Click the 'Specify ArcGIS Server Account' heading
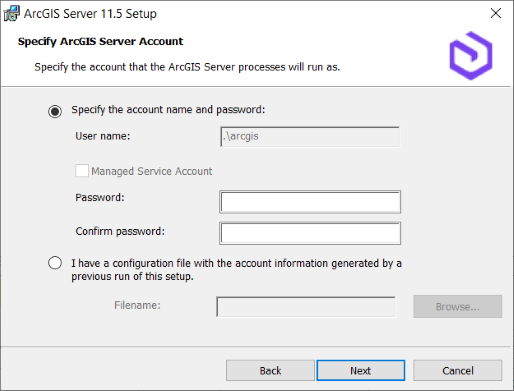 (x=100, y=41)
